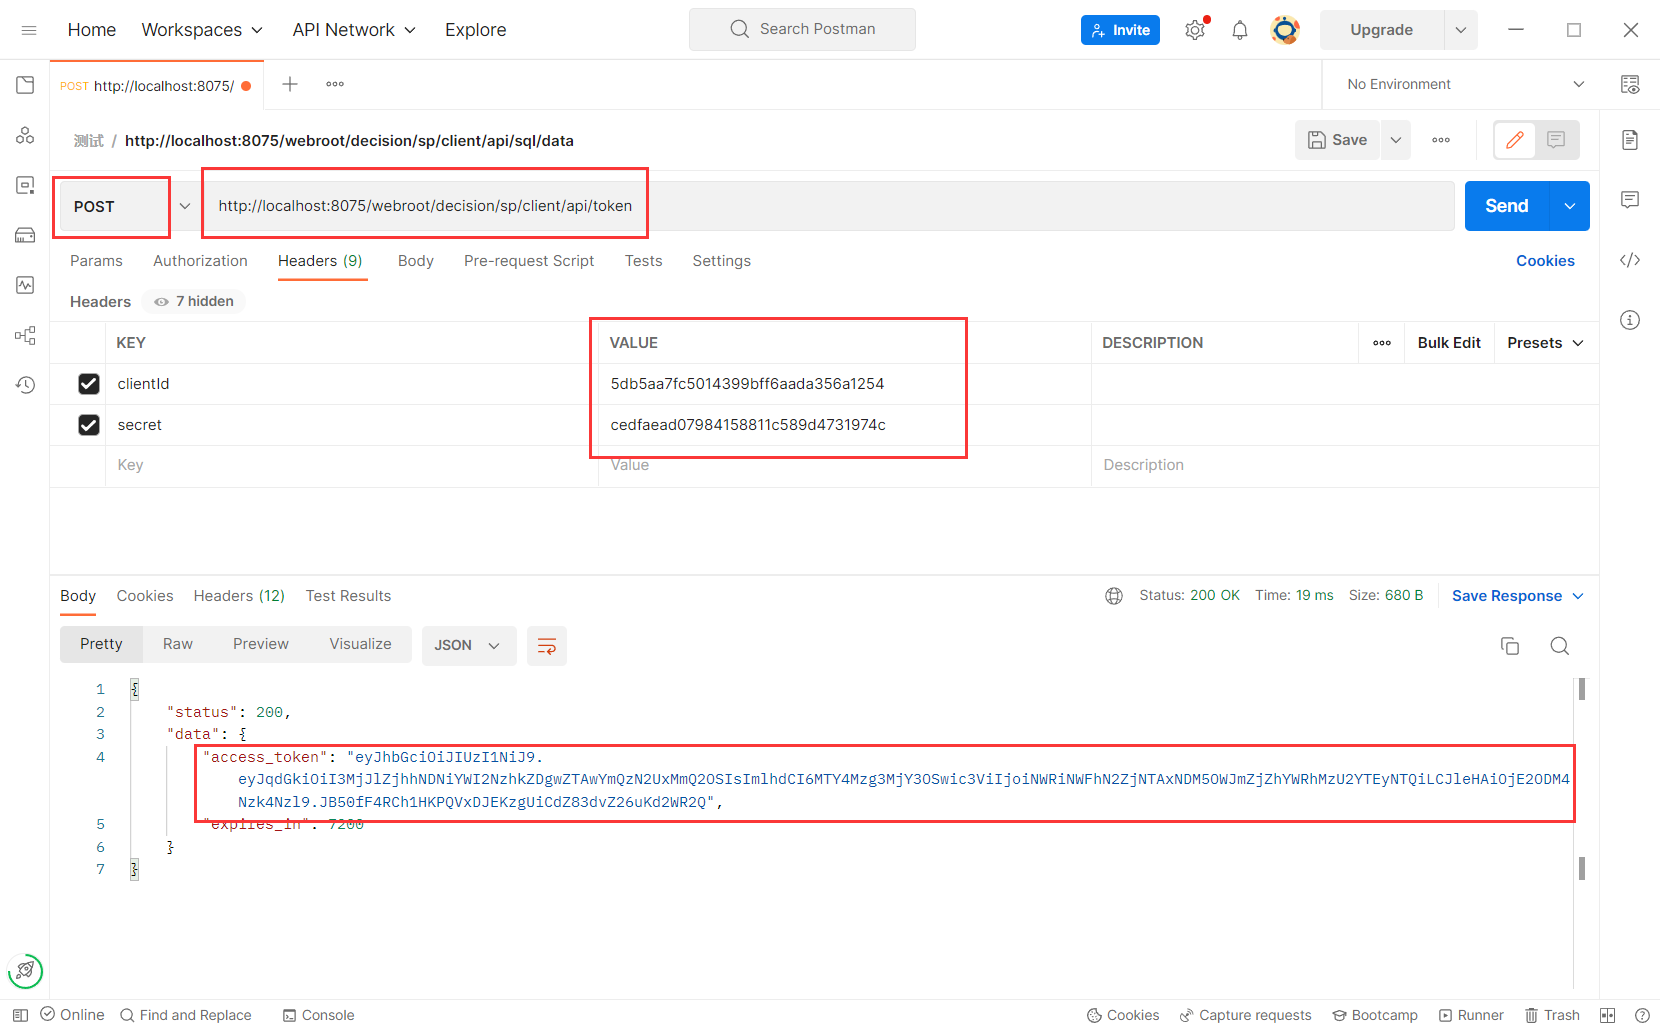This screenshot has height=1030, width=1660.
Task: Show the 7 hidden headers
Action: 193,301
